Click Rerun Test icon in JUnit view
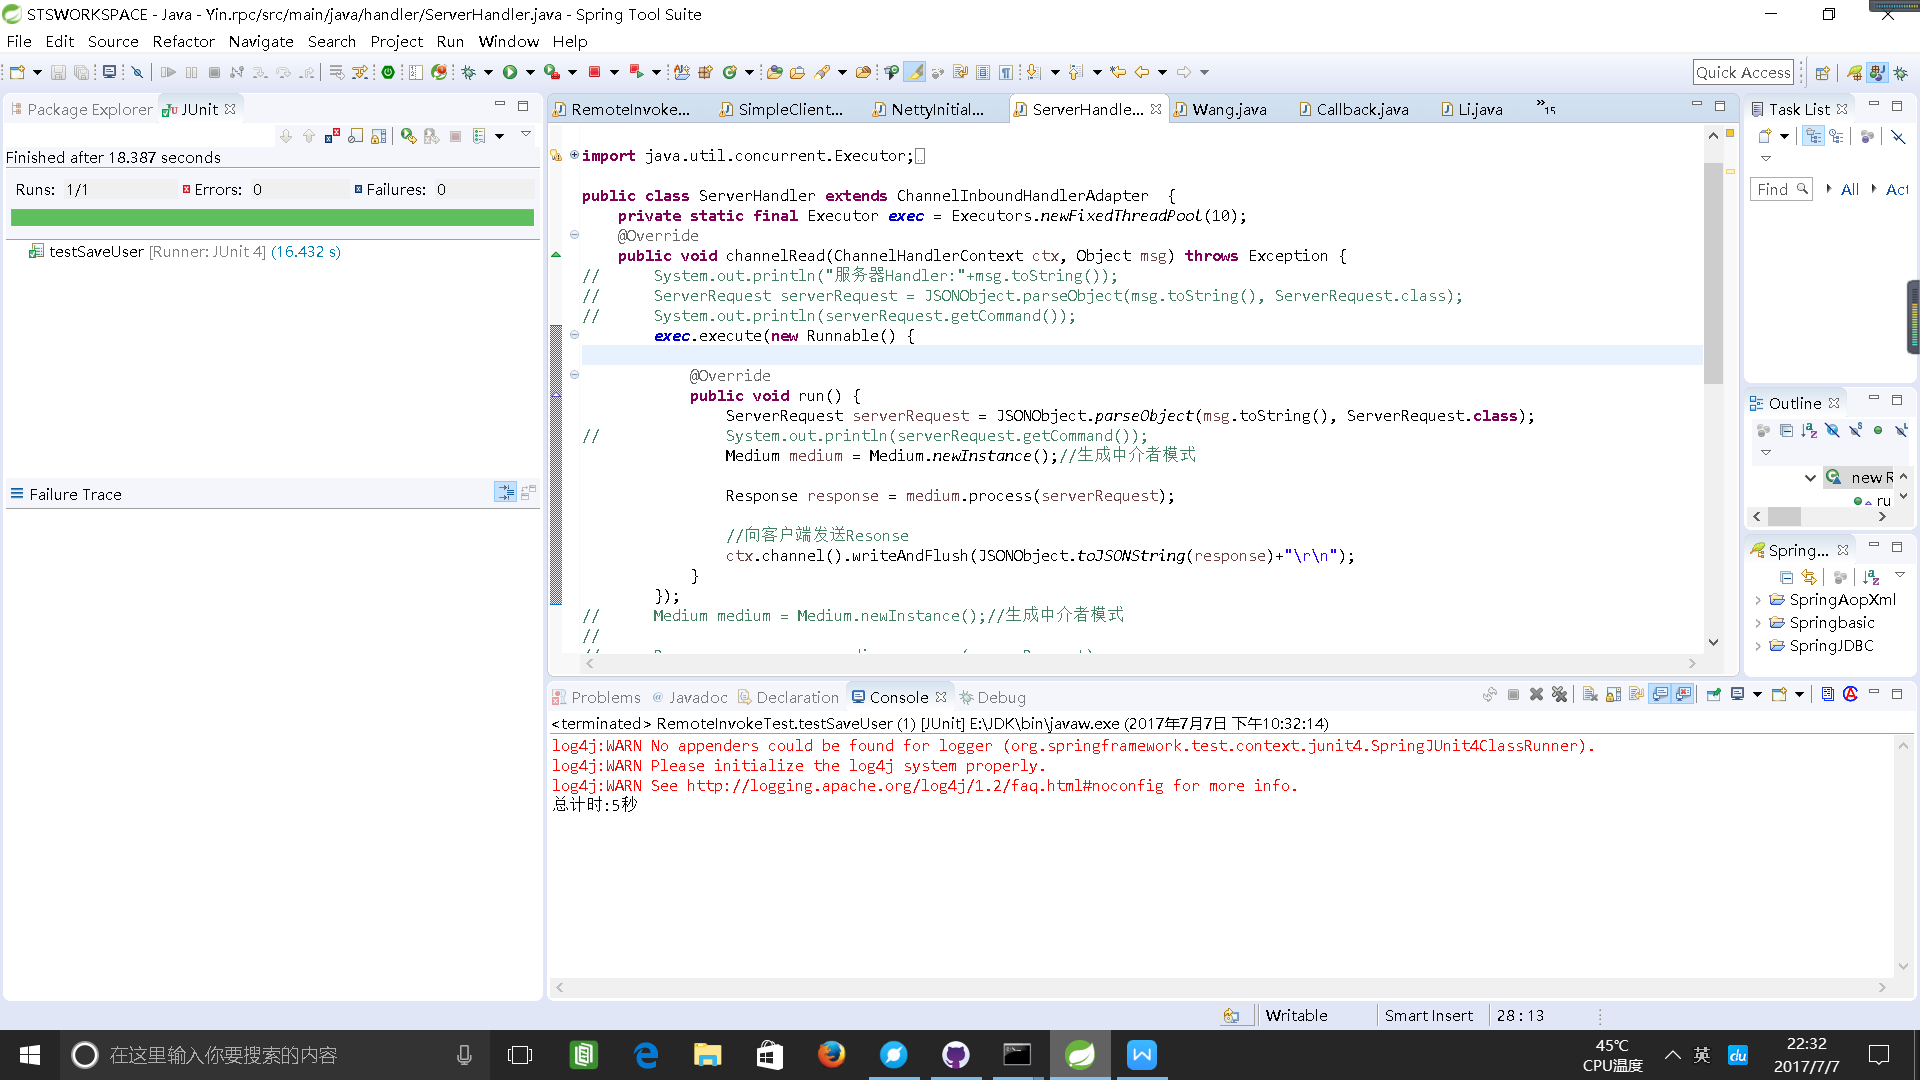 click(408, 136)
